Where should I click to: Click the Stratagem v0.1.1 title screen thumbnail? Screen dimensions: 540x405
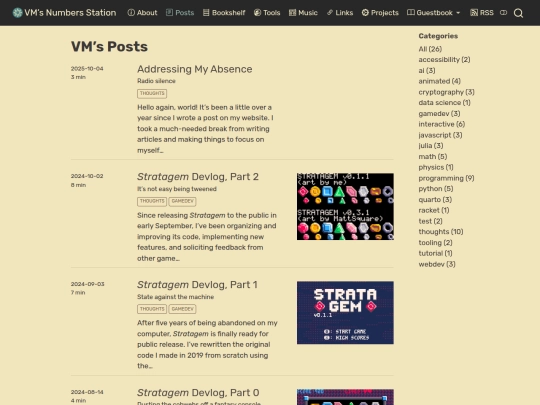point(345,313)
